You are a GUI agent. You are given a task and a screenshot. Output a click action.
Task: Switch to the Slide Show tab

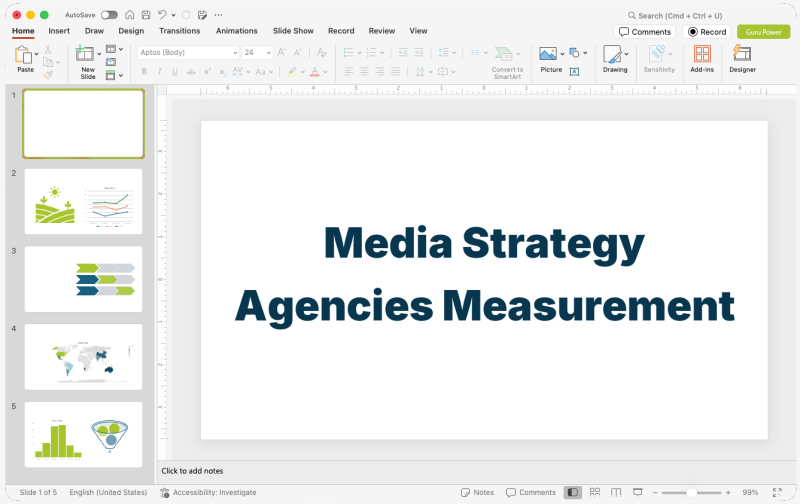[x=293, y=31]
